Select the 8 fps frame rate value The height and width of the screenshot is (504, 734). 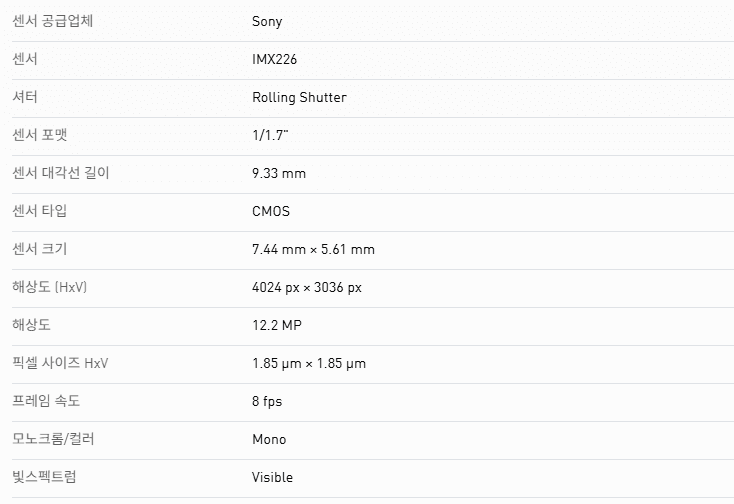point(267,401)
